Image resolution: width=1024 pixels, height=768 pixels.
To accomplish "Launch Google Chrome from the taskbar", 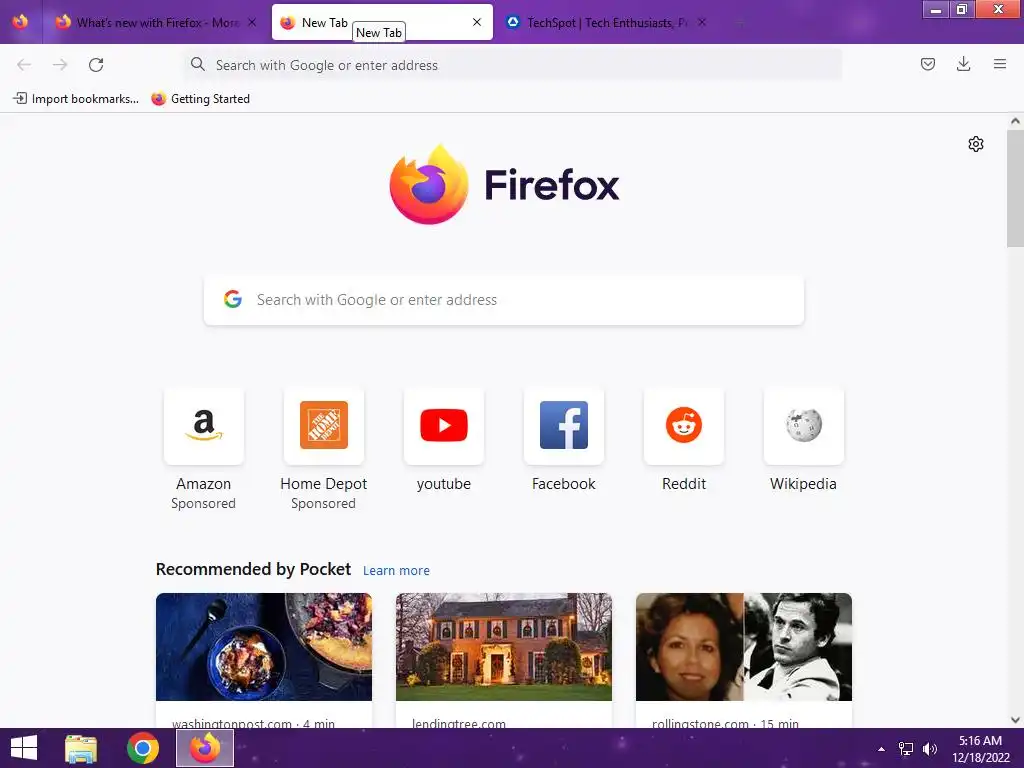I will click(x=143, y=748).
